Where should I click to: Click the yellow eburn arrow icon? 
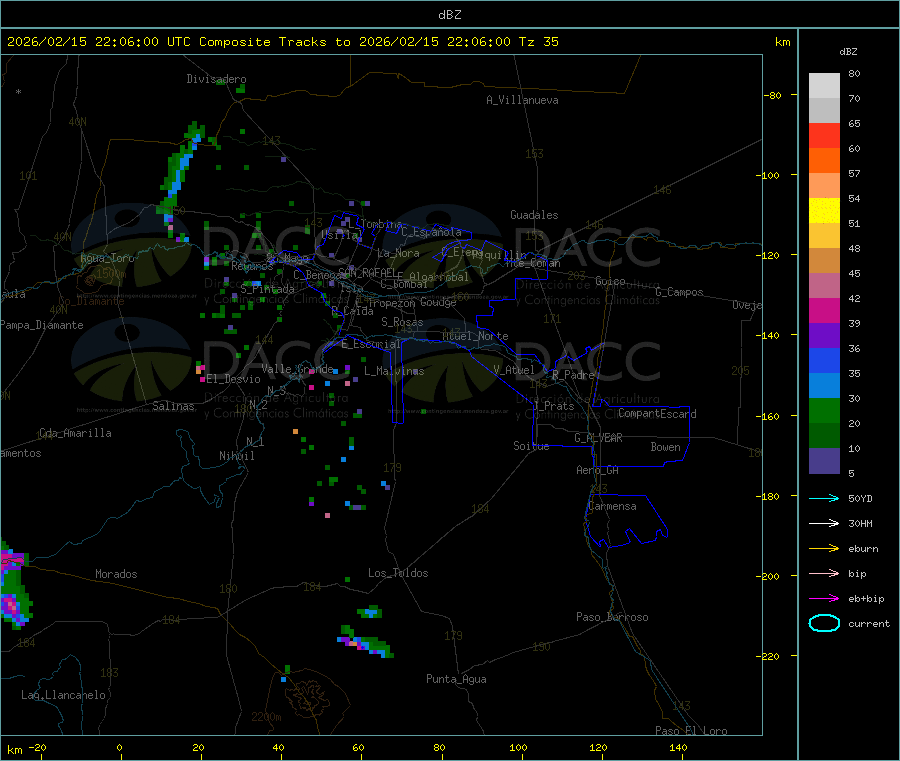click(824, 548)
